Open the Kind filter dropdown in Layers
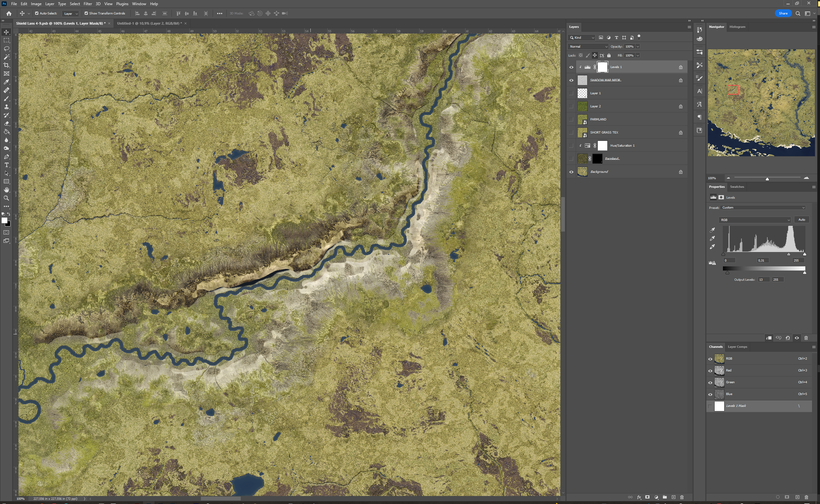Viewport: 820px width, 504px height. [583, 38]
